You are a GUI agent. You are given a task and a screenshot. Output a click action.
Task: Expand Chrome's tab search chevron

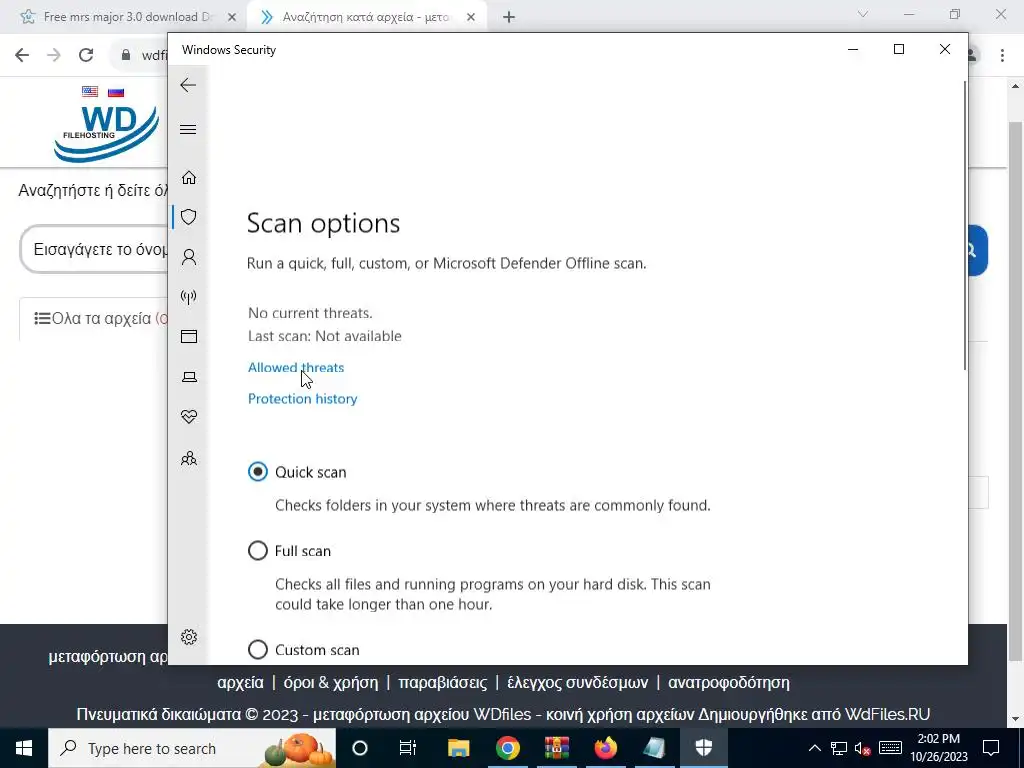point(863,14)
